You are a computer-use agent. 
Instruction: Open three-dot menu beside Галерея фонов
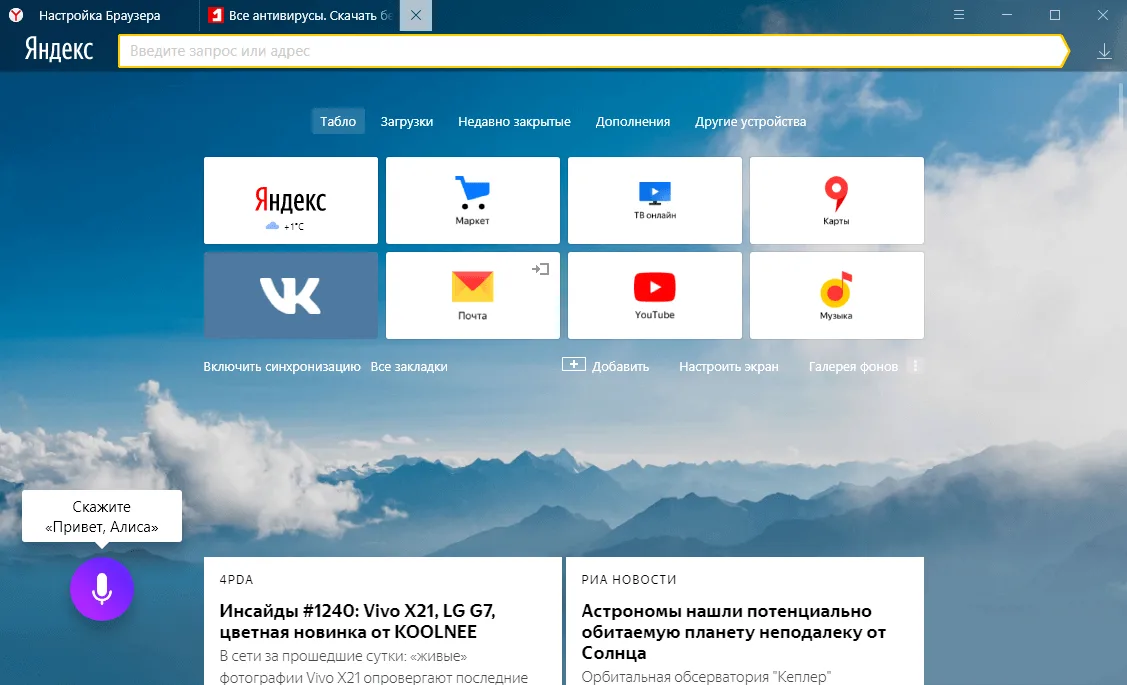915,366
